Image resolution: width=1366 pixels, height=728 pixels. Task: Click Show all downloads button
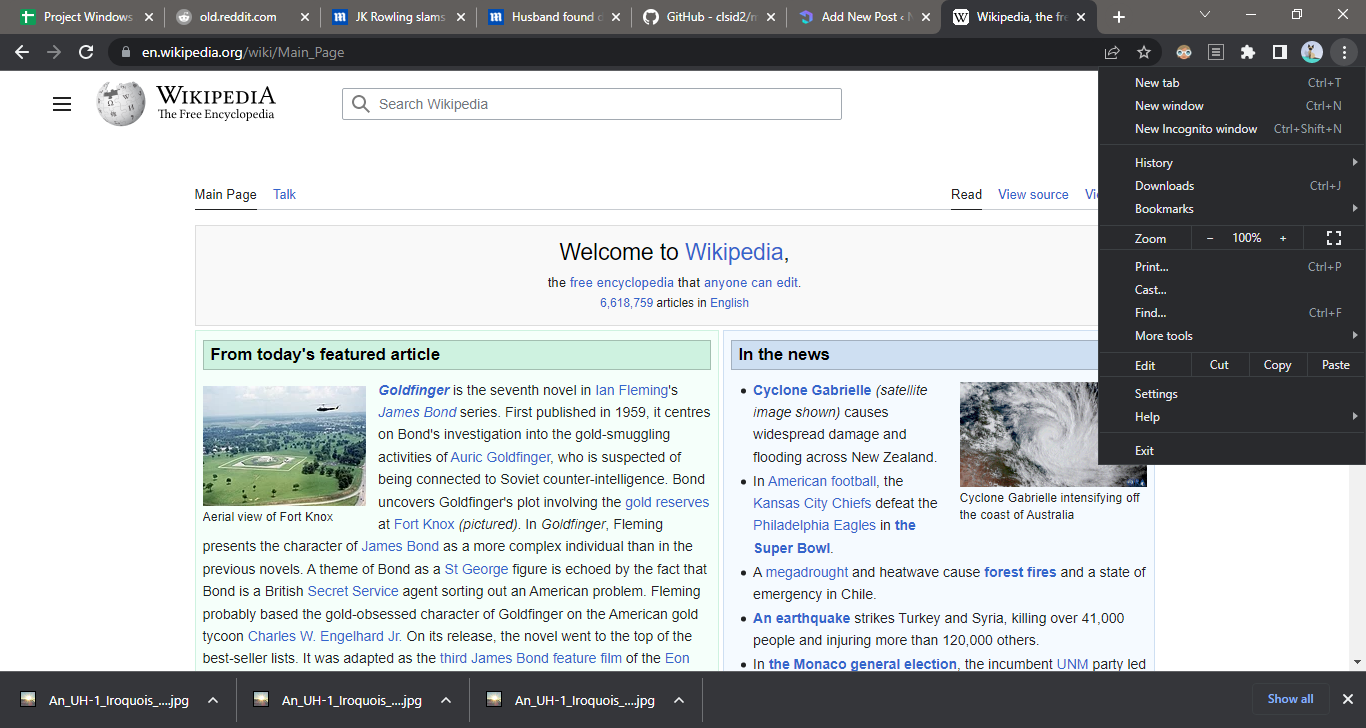1290,699
